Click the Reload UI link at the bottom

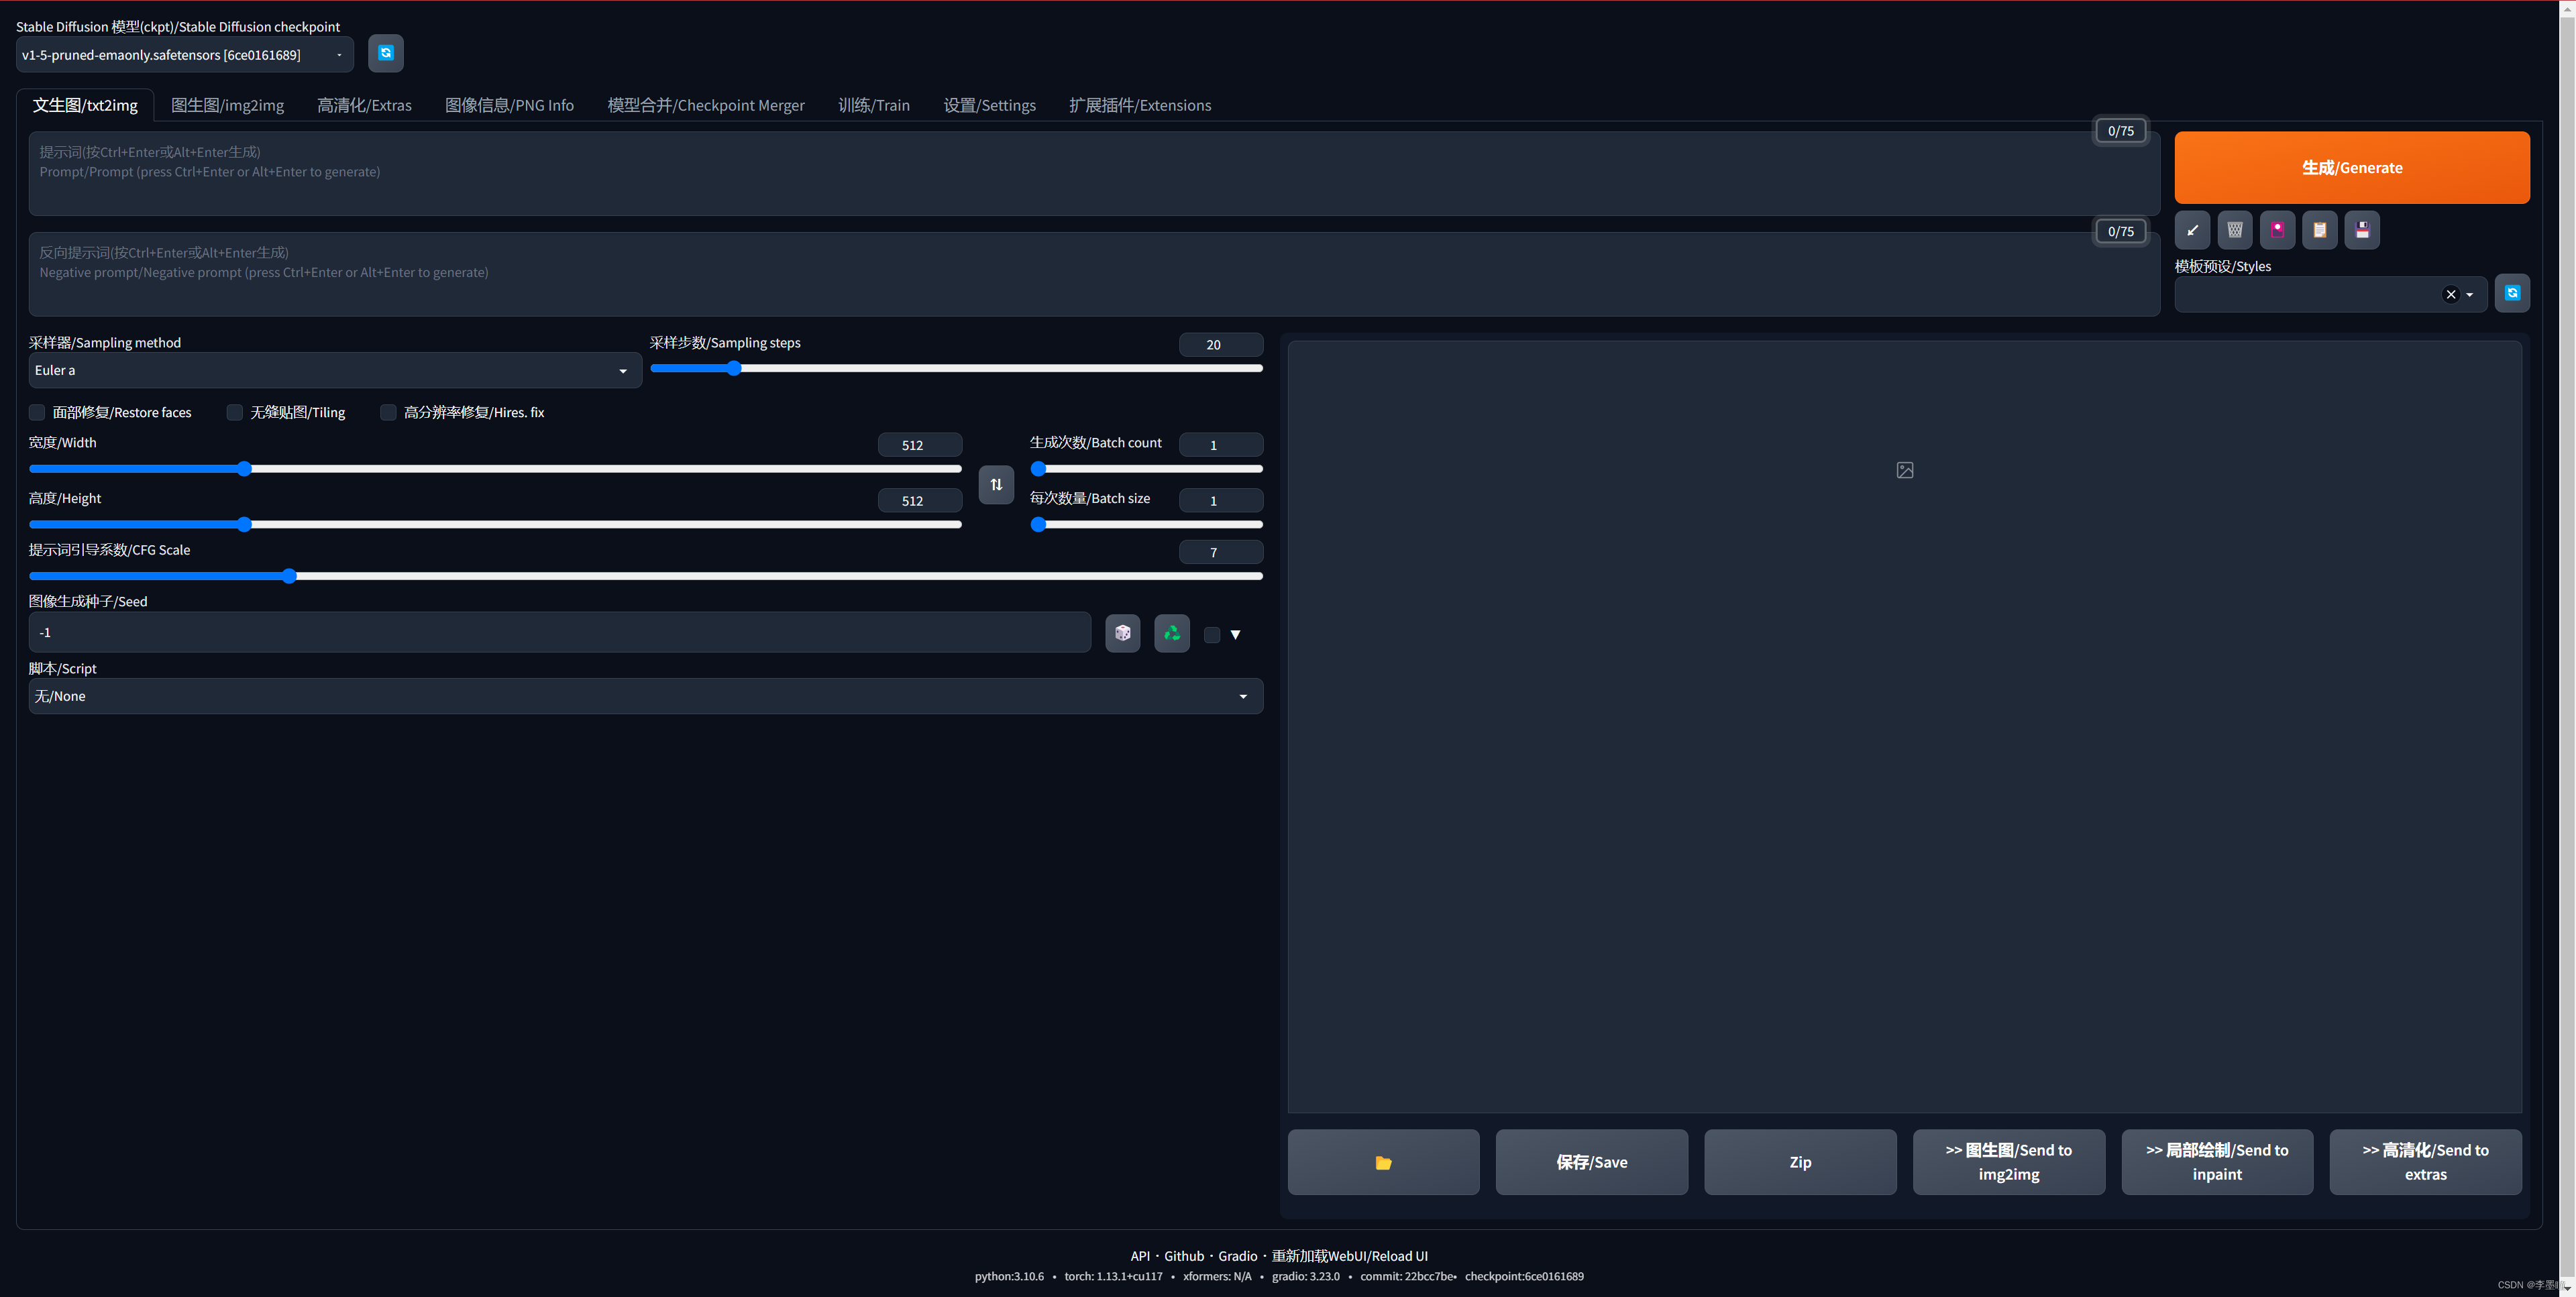point(1350,1256)
